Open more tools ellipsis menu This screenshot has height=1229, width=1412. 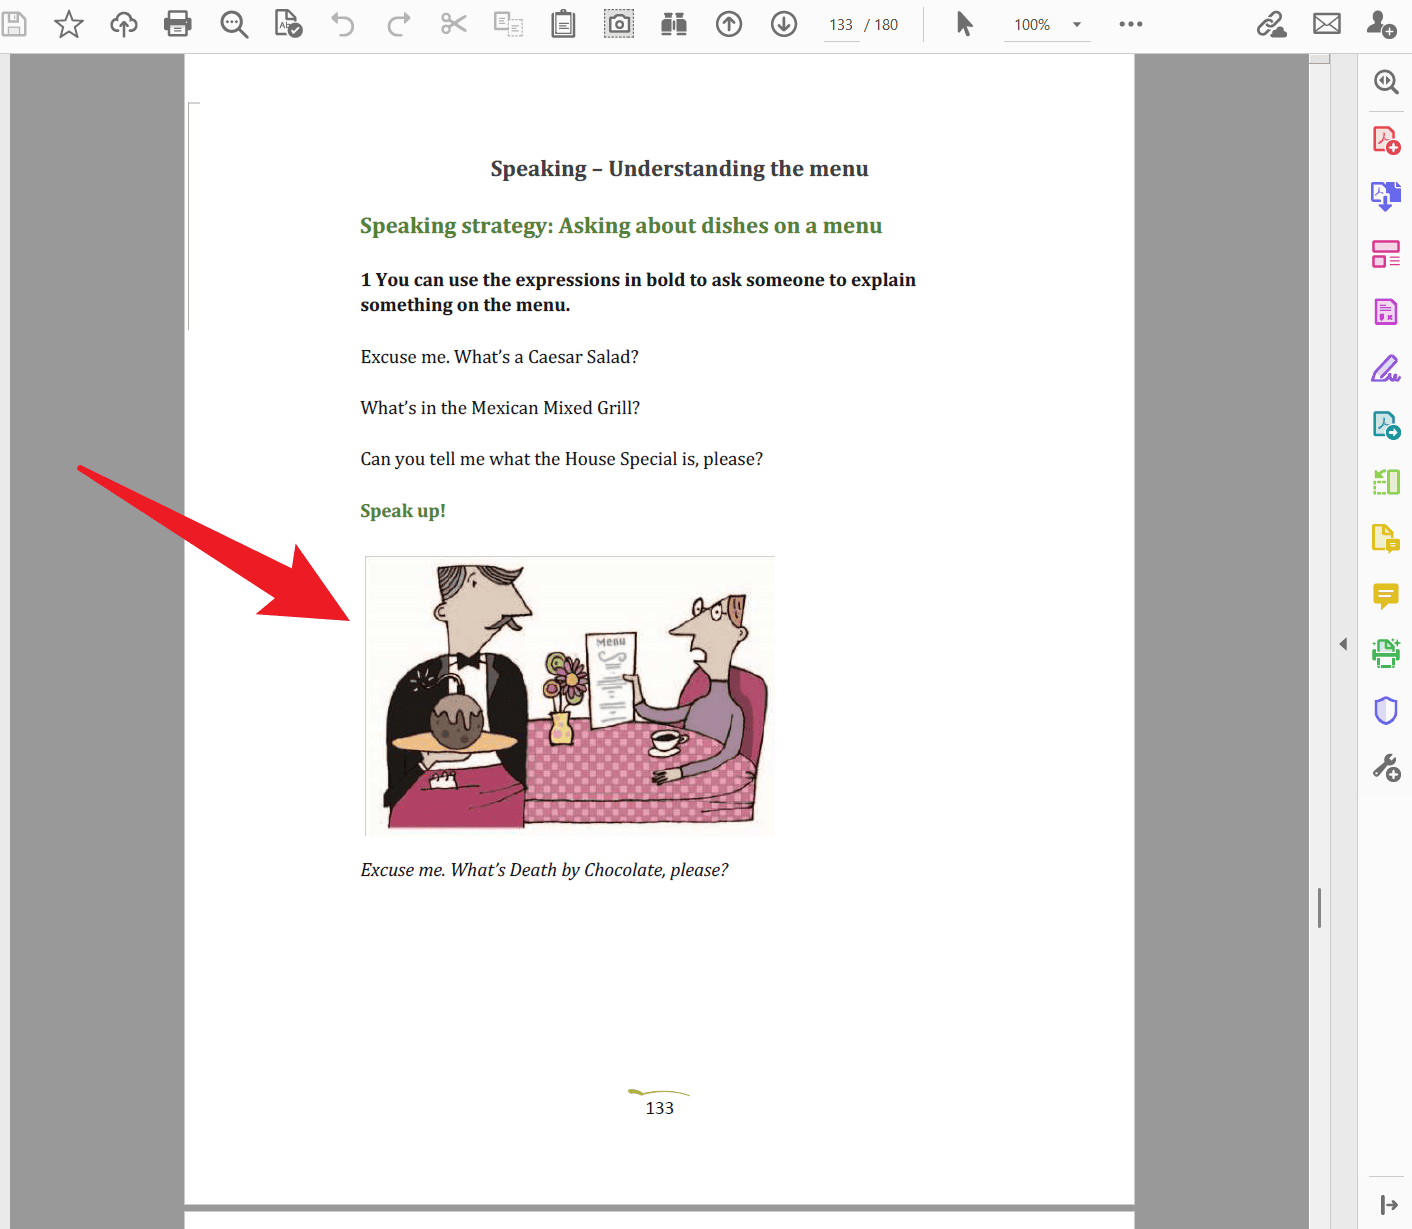1131,24
